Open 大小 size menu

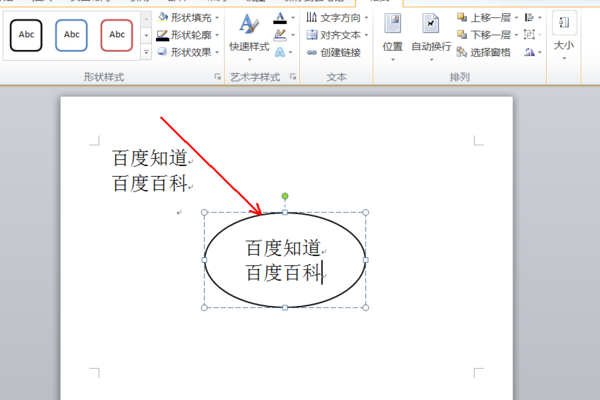[564, 36]
